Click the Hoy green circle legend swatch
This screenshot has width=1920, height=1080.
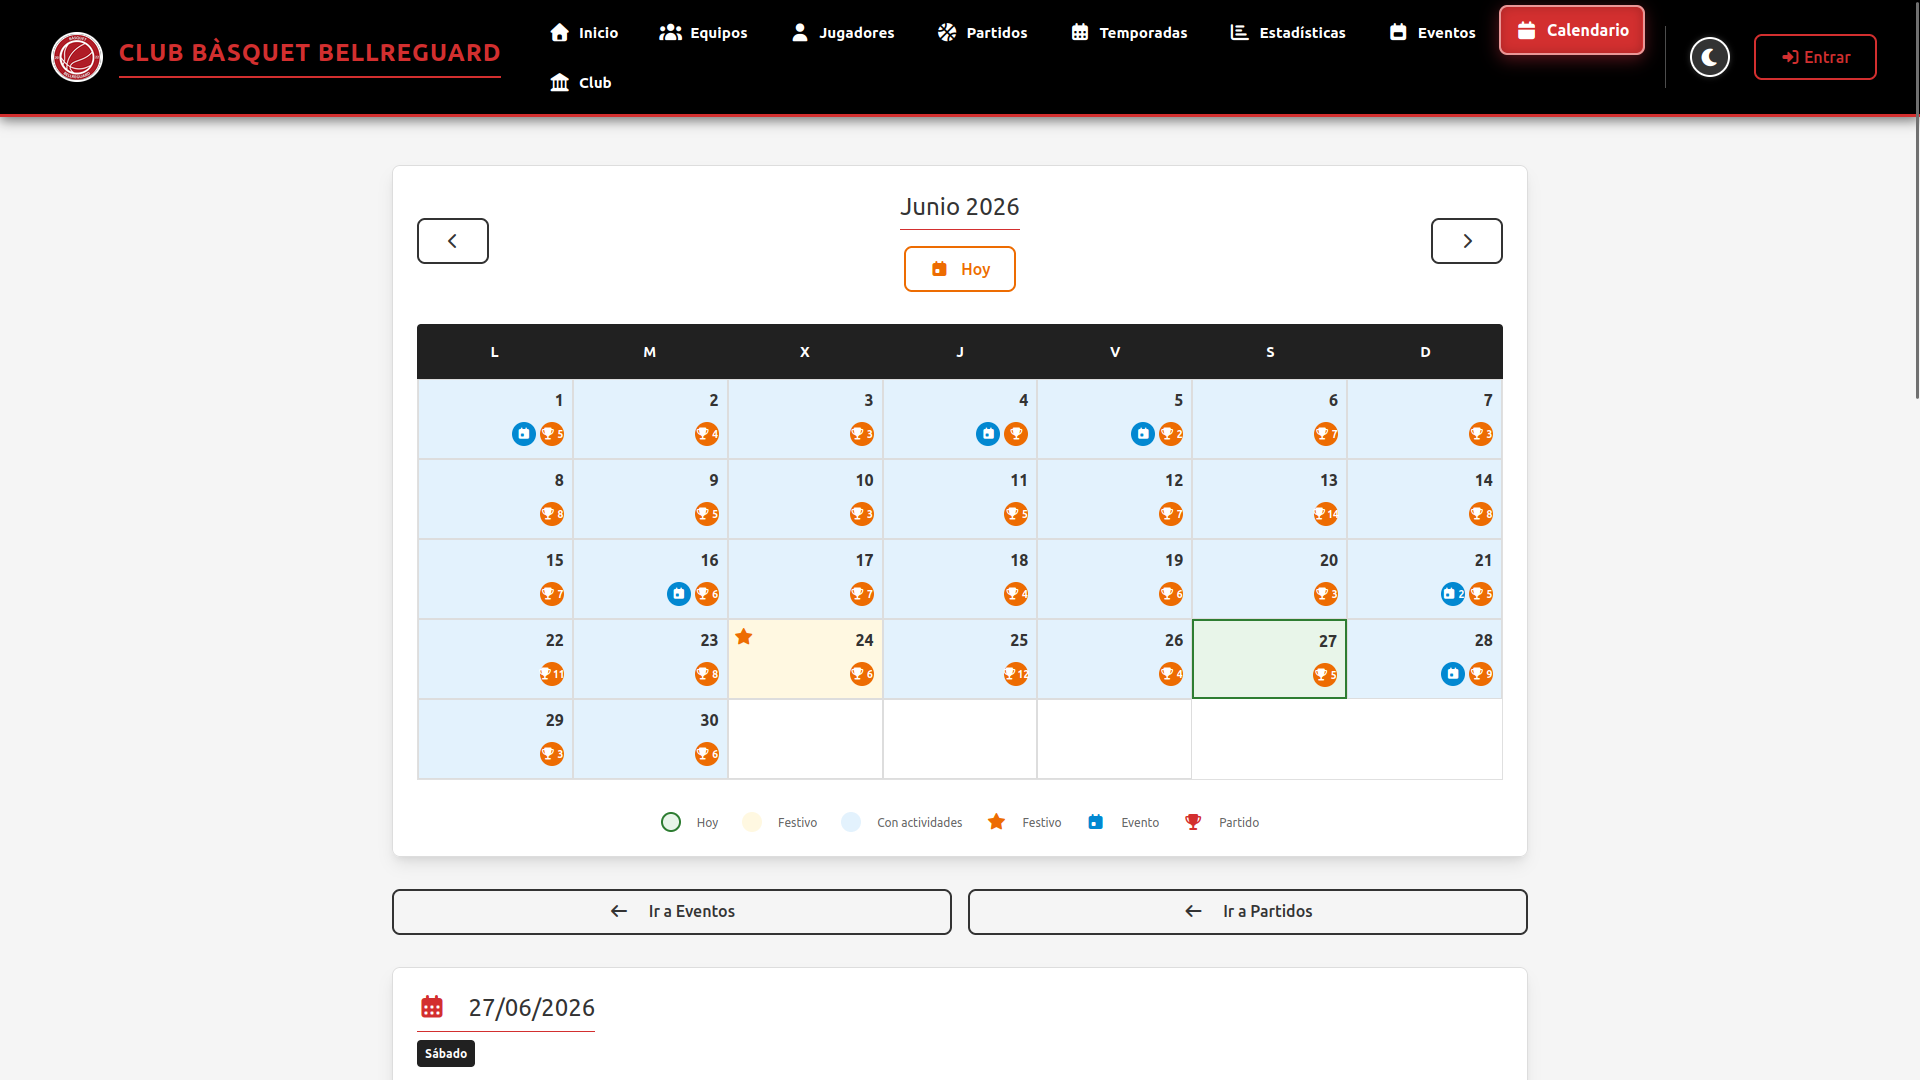pos(671,822)
